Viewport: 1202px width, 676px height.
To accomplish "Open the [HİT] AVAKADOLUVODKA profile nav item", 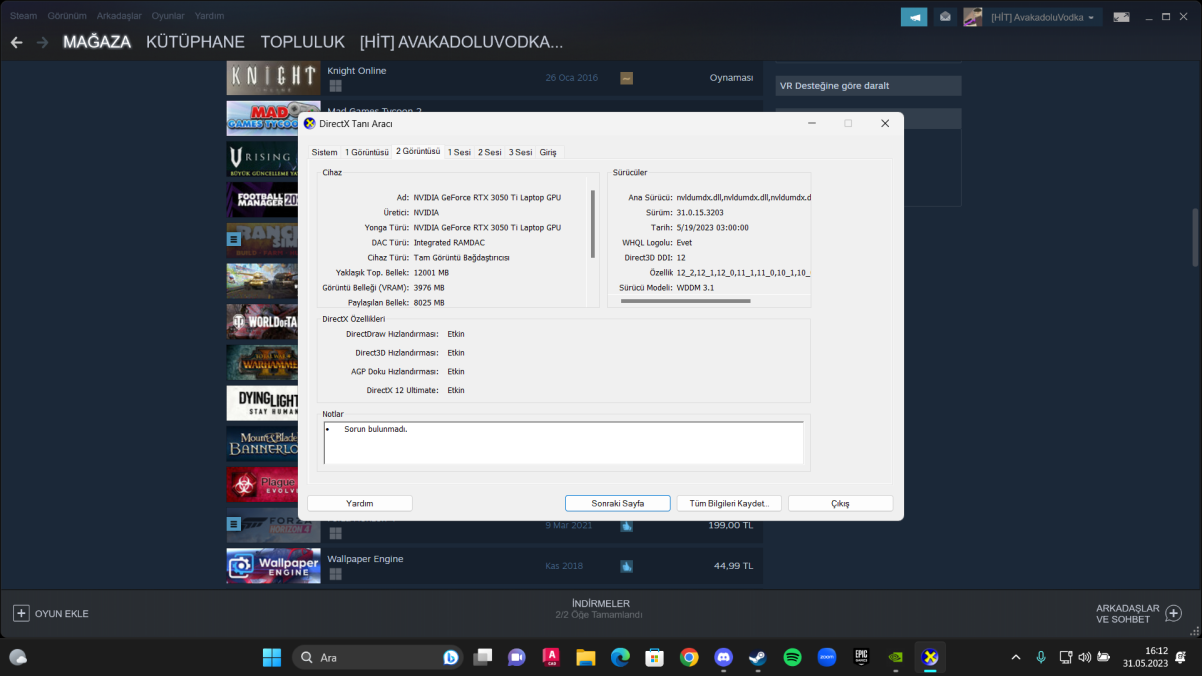I will pyautogui.click(x=461, y=42).
